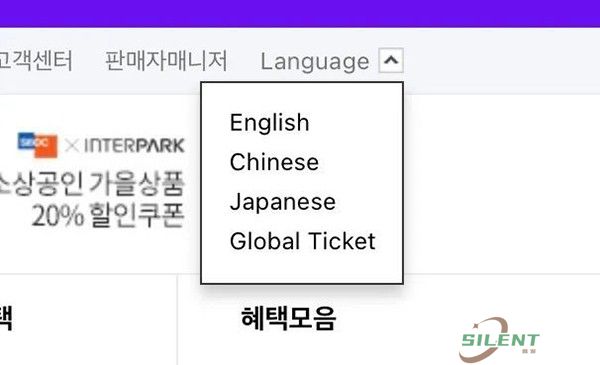The width and height of the screenshot is (600, 365).
Task: Click the Language label in the header
Action: pos(315,61)
